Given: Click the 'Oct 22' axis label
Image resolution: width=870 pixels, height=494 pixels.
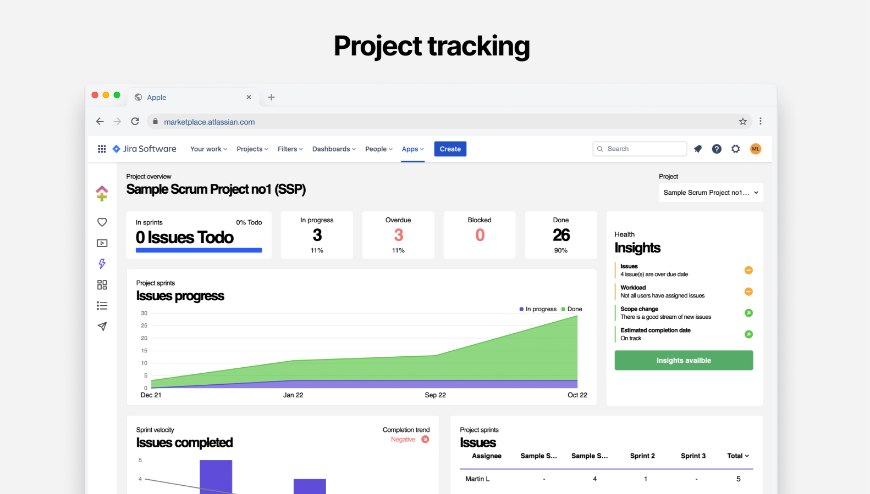Looking at the screenshot, I should (x=577, y=395).
